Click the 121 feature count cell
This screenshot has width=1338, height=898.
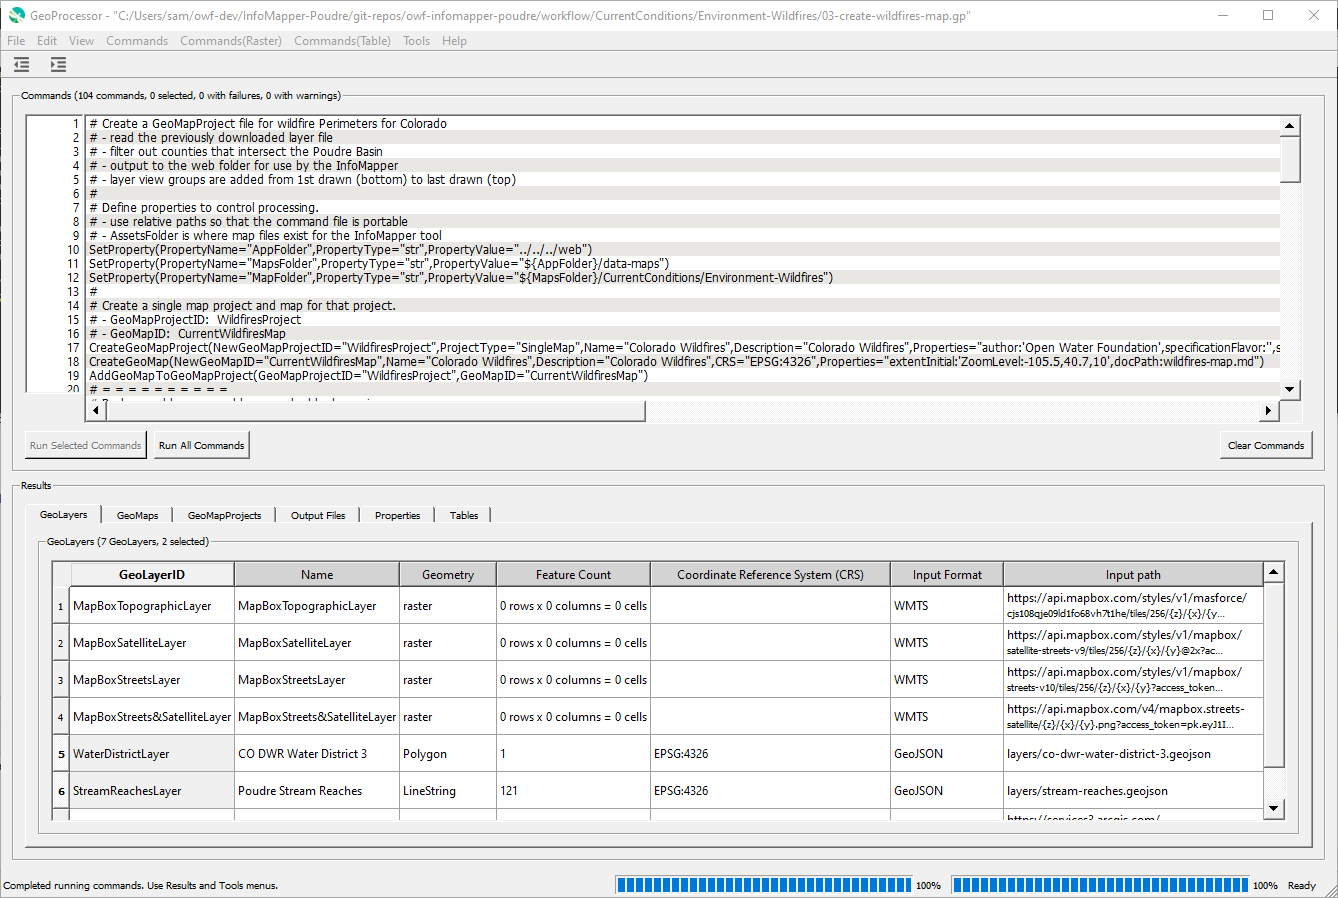573,790
